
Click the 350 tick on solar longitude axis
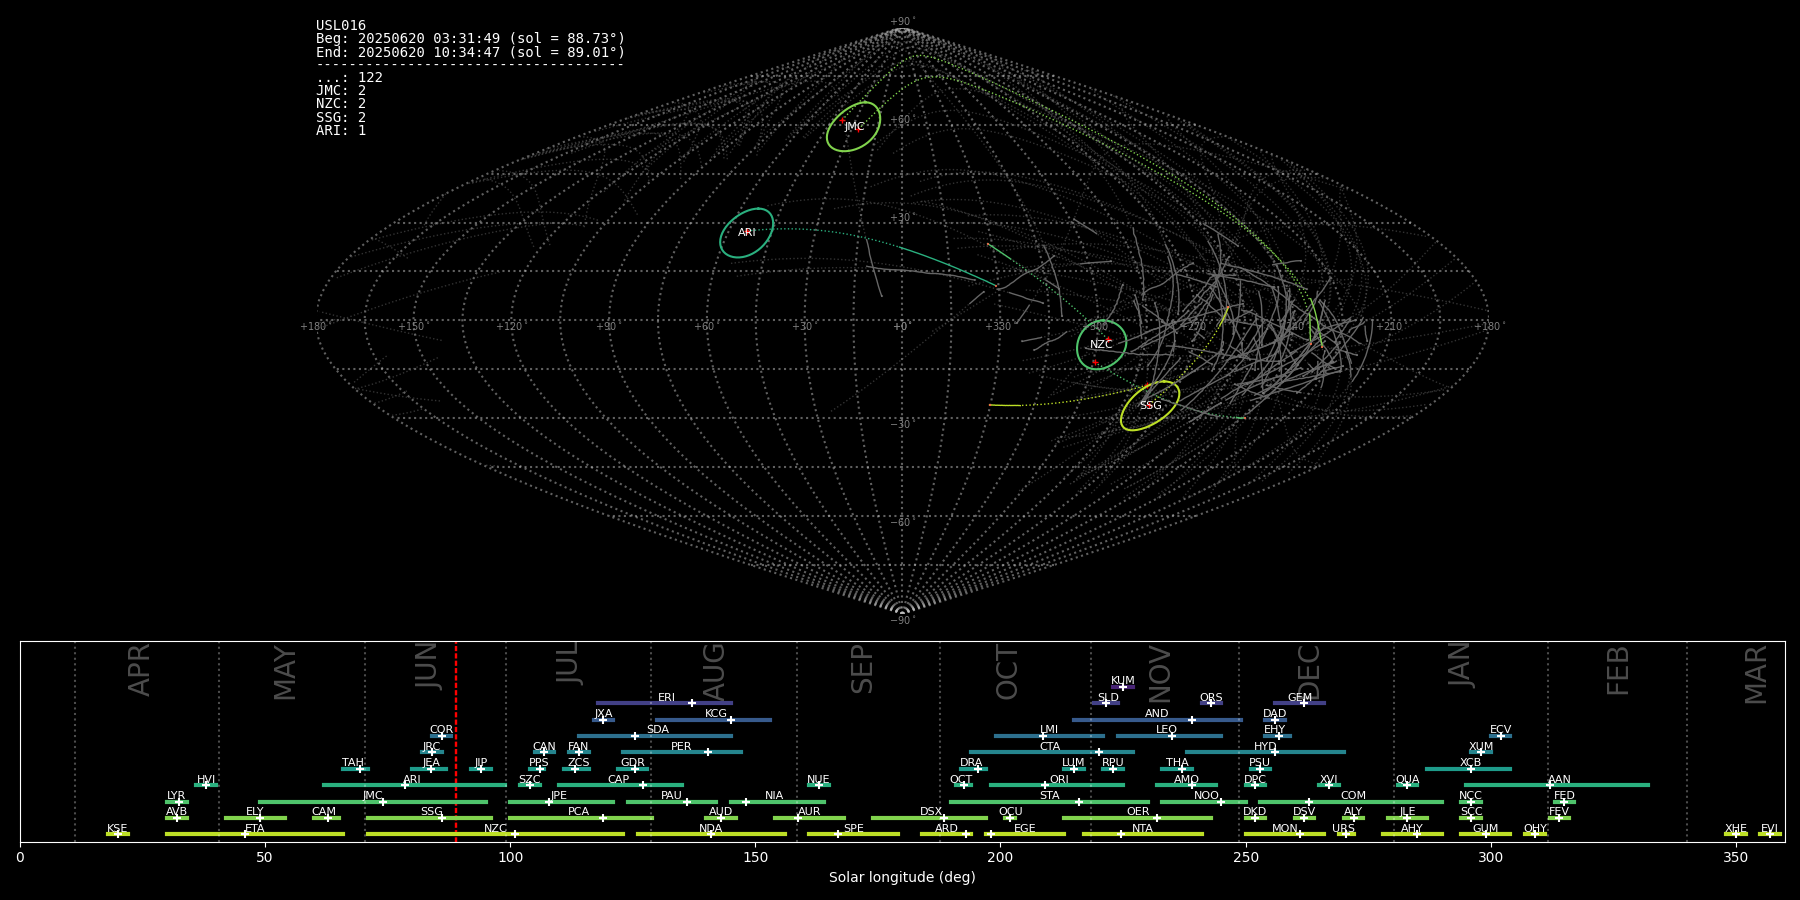[x=1736, y=857]
